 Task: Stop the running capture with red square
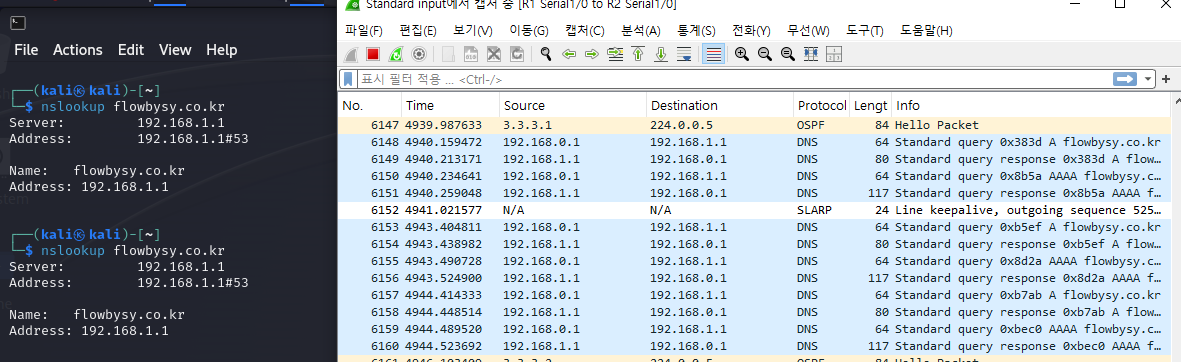coord(373,54)
